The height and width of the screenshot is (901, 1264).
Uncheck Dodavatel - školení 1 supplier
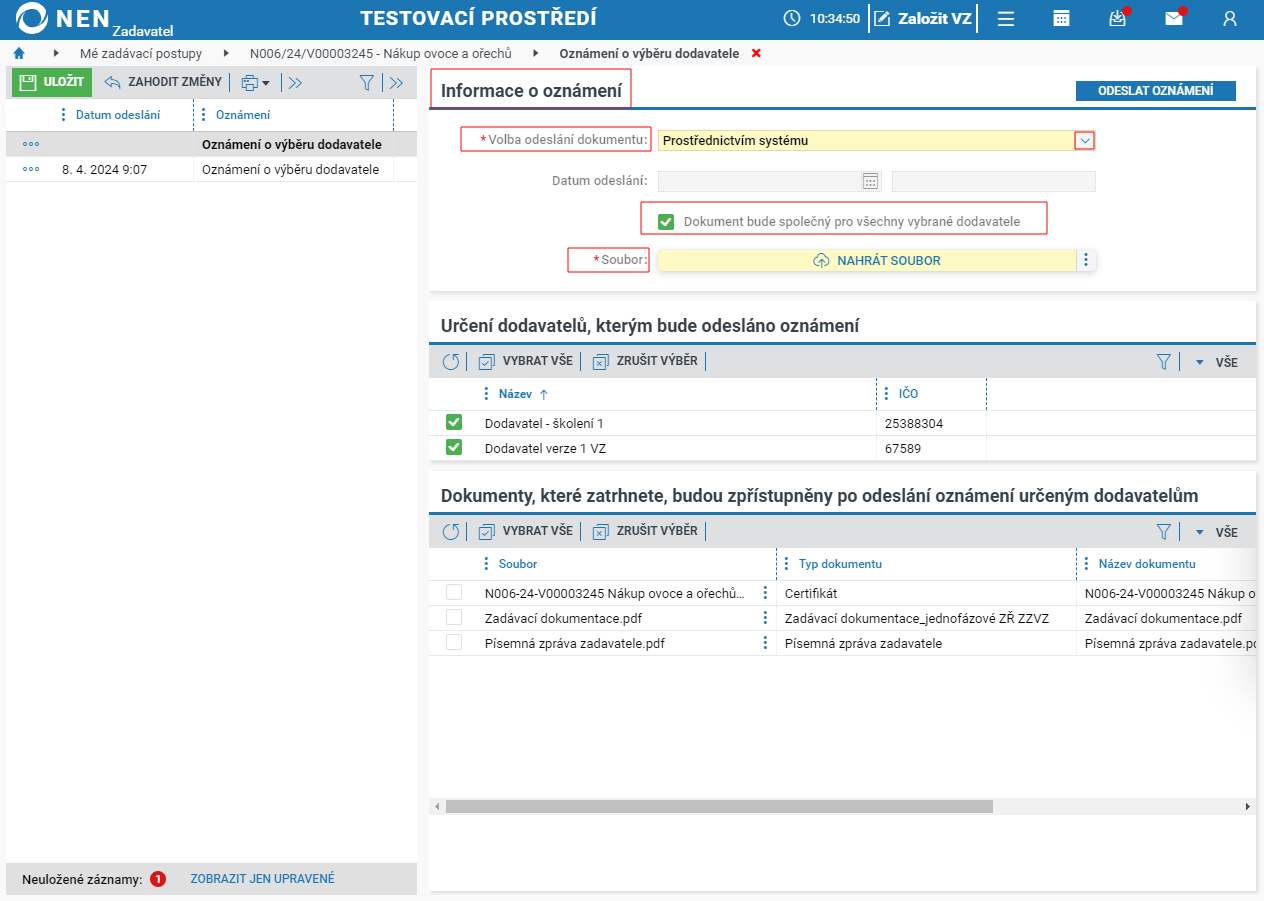[x=454, y=422]
